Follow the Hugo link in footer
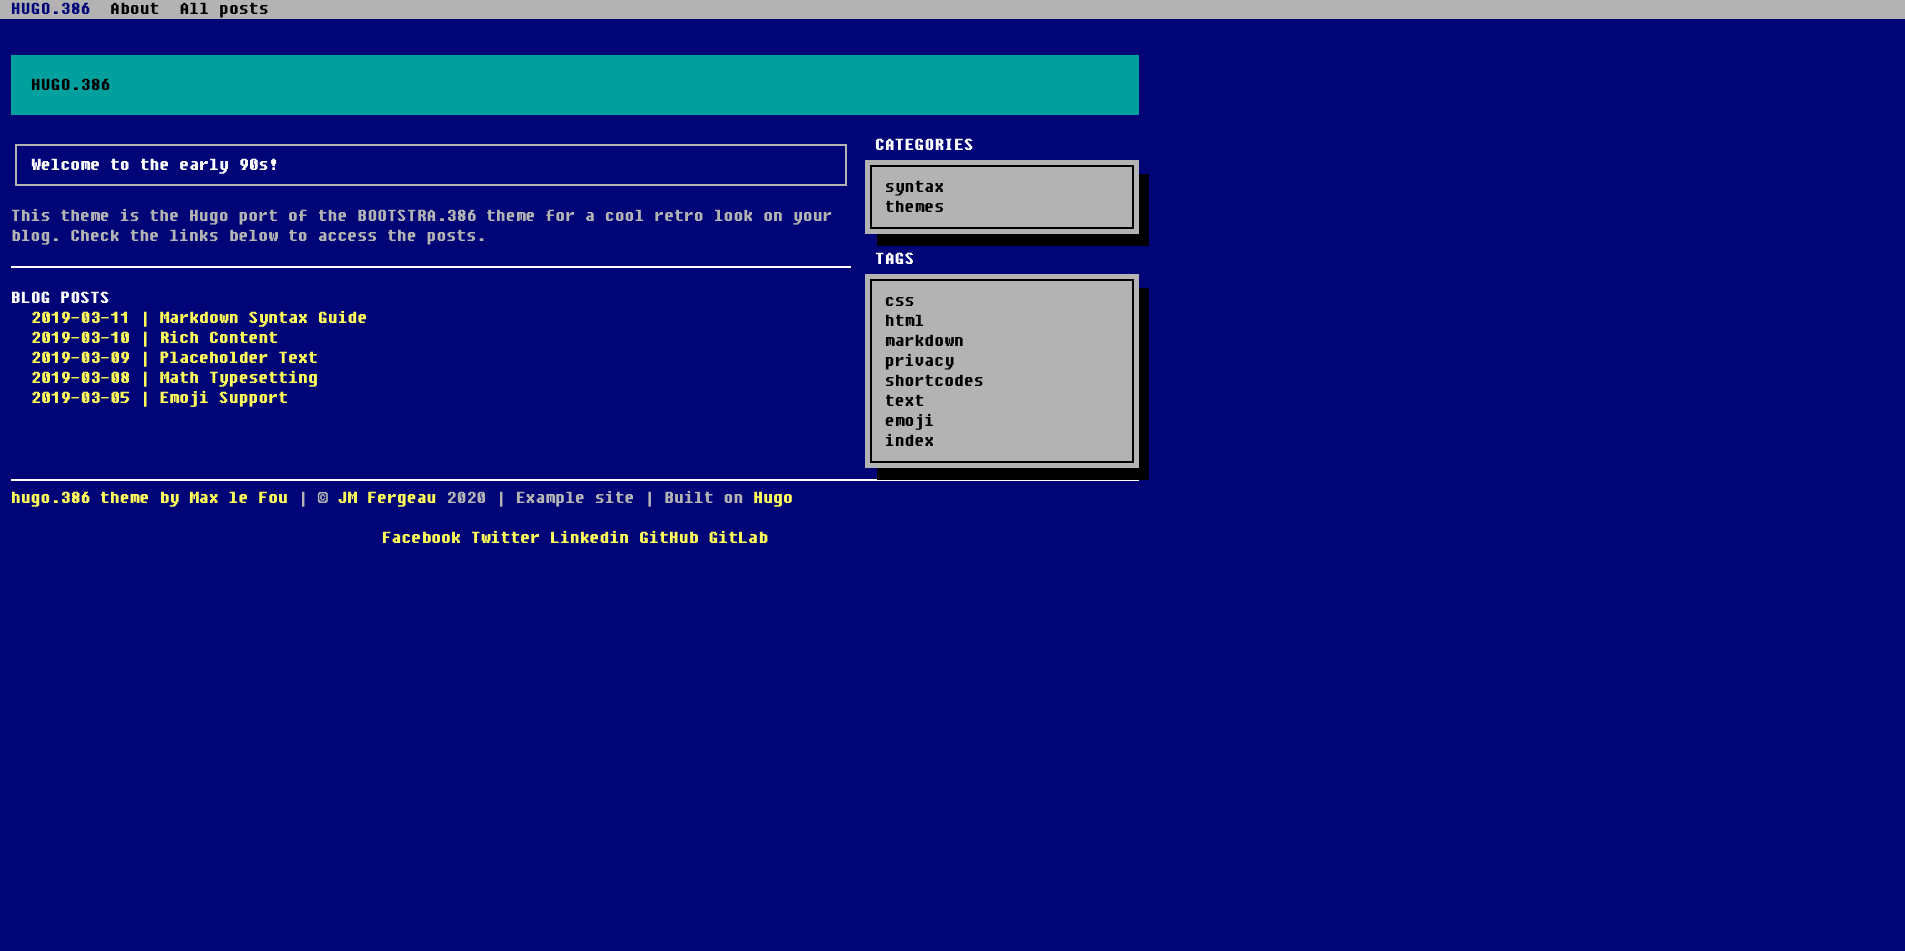 (773, 498)
